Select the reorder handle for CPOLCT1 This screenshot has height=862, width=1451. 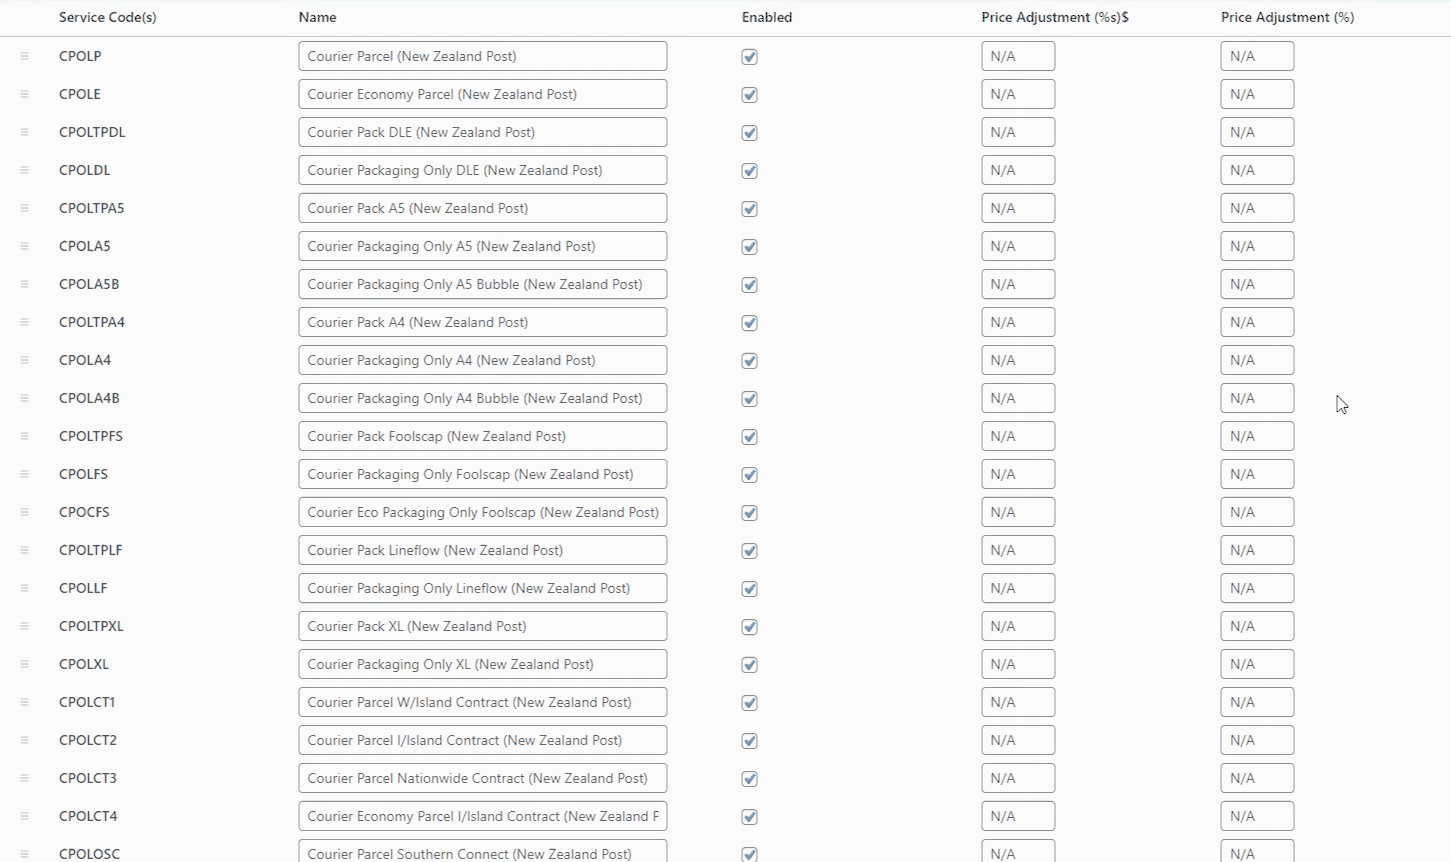(x=24, y=702)
